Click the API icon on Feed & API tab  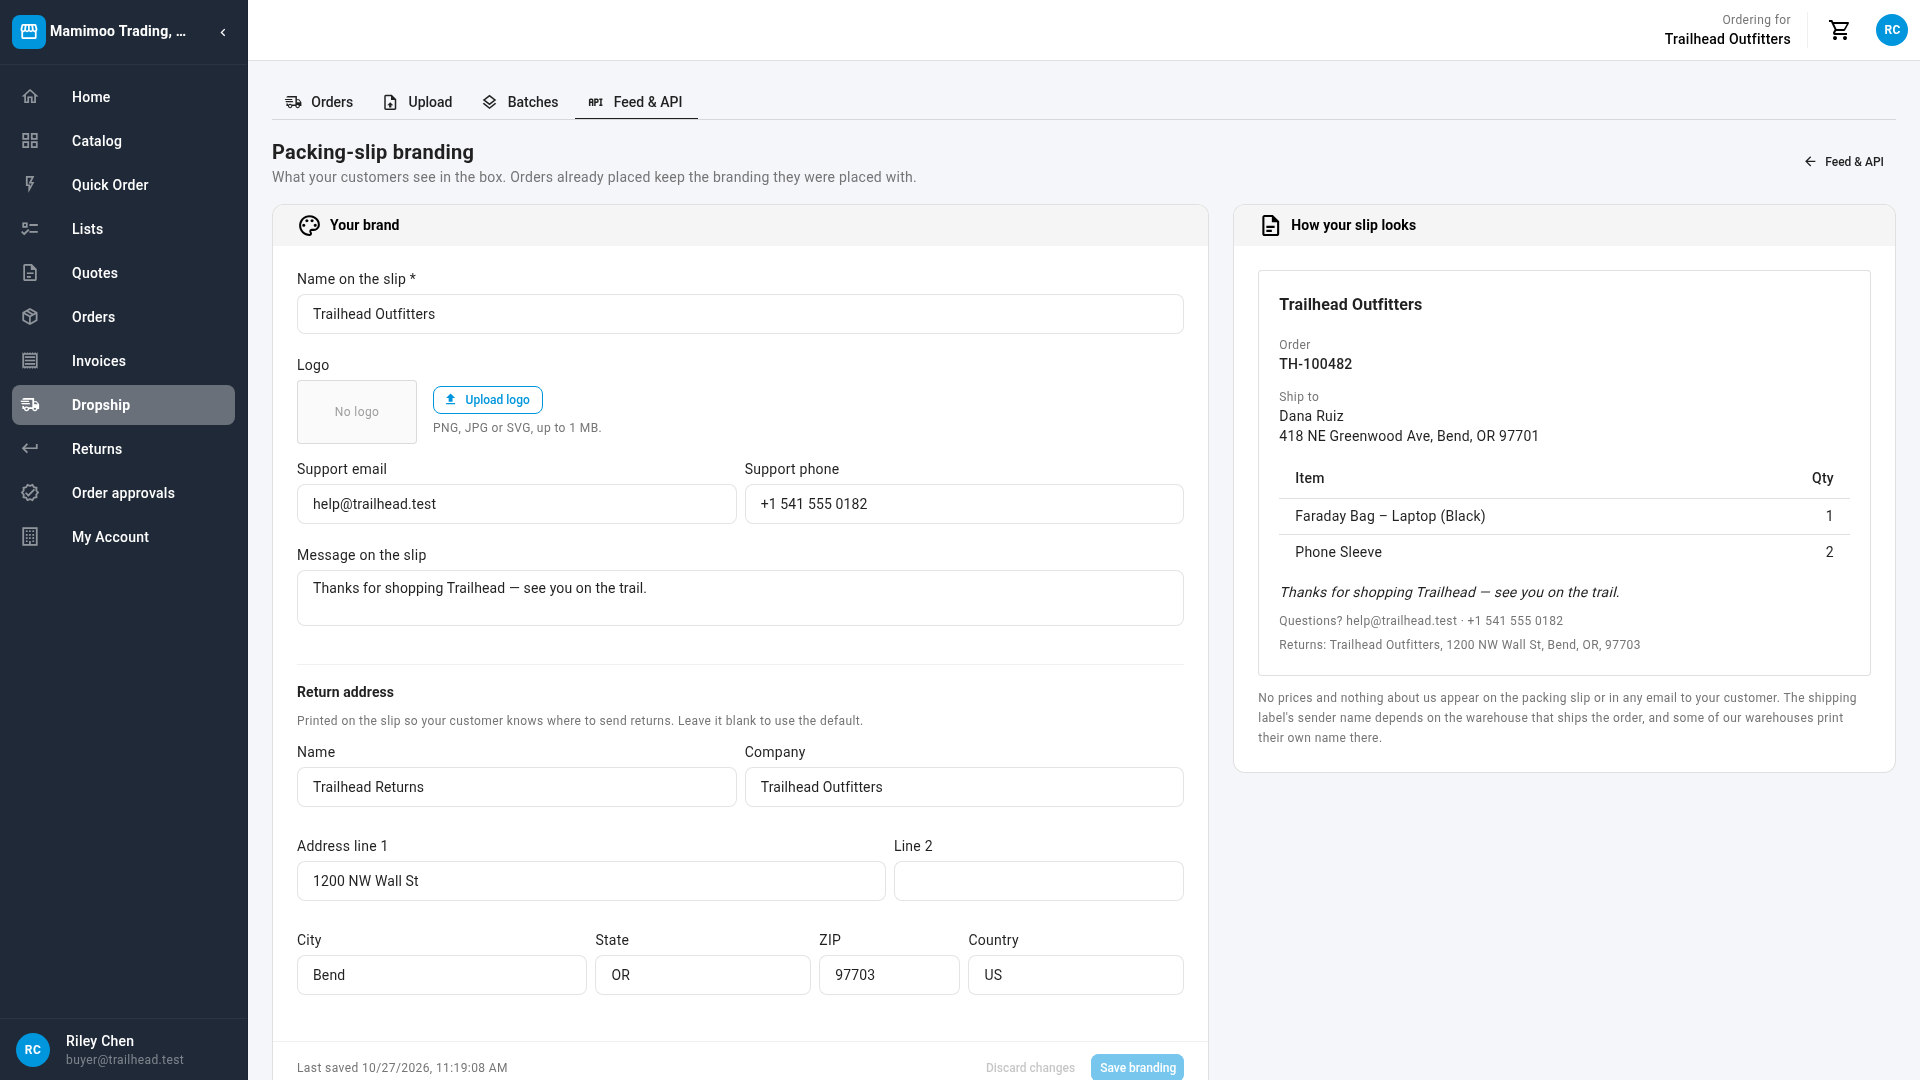(596, 102)
